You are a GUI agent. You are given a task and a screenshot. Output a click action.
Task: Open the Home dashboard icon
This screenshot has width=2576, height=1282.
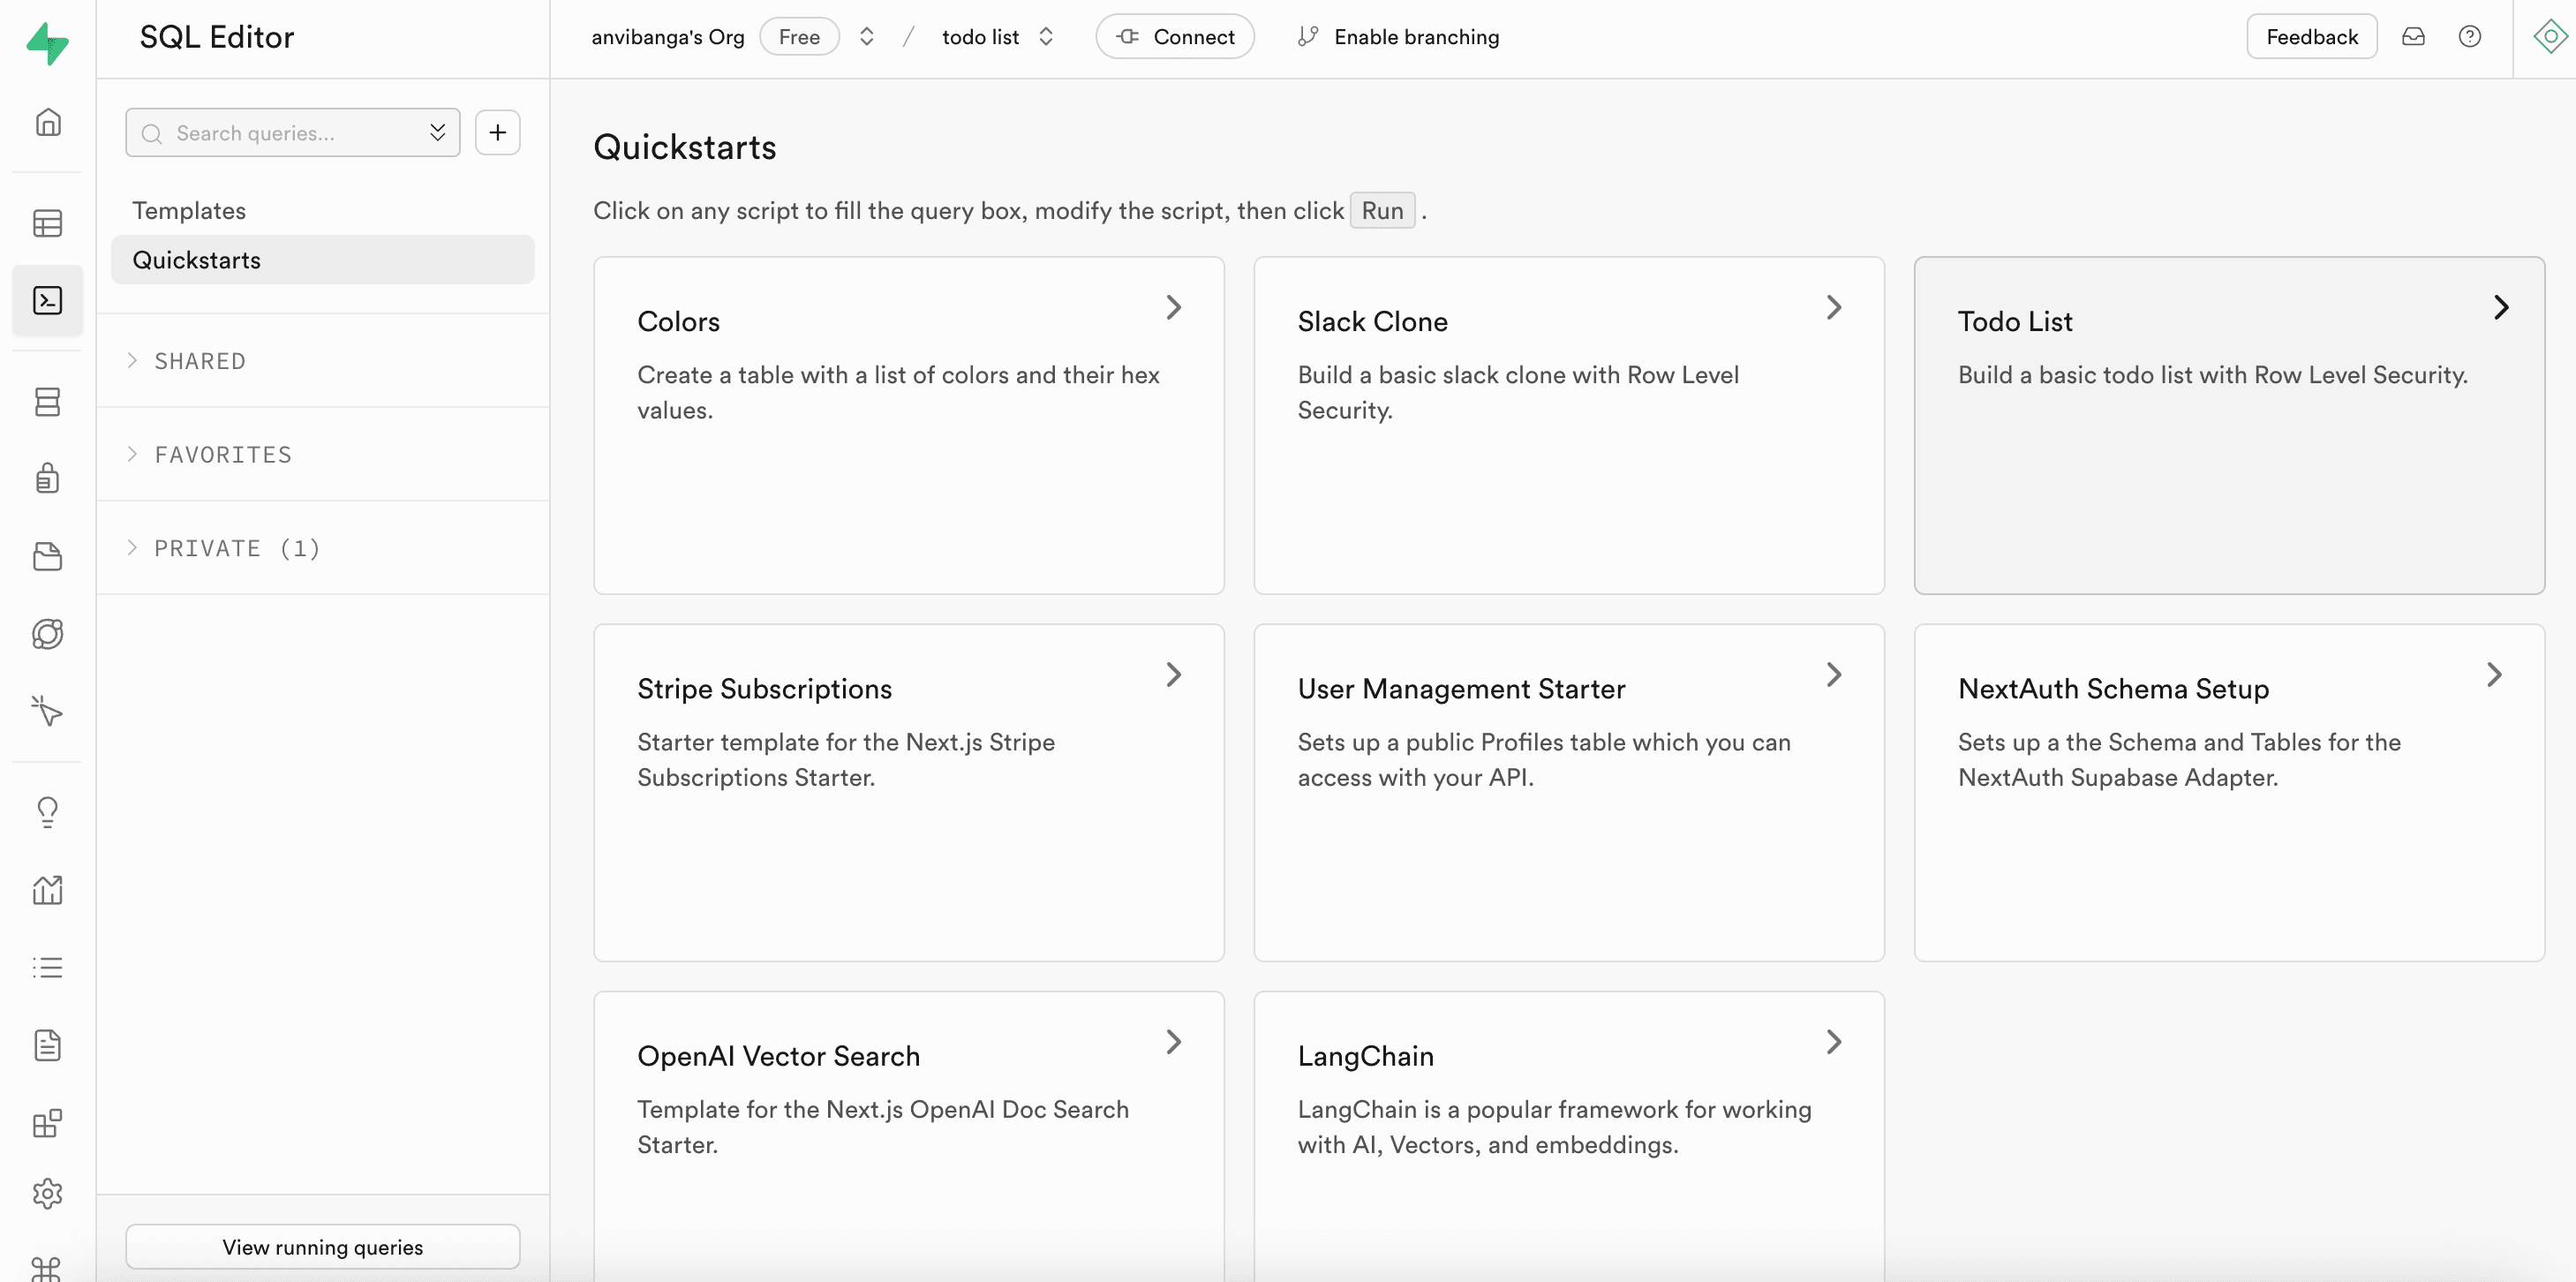(47, 122)
